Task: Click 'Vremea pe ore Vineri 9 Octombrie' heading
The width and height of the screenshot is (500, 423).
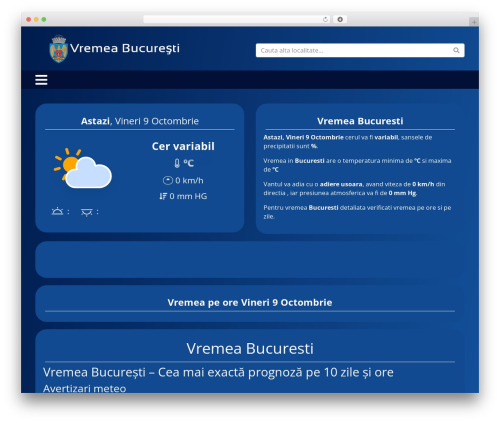Action: 250,303
